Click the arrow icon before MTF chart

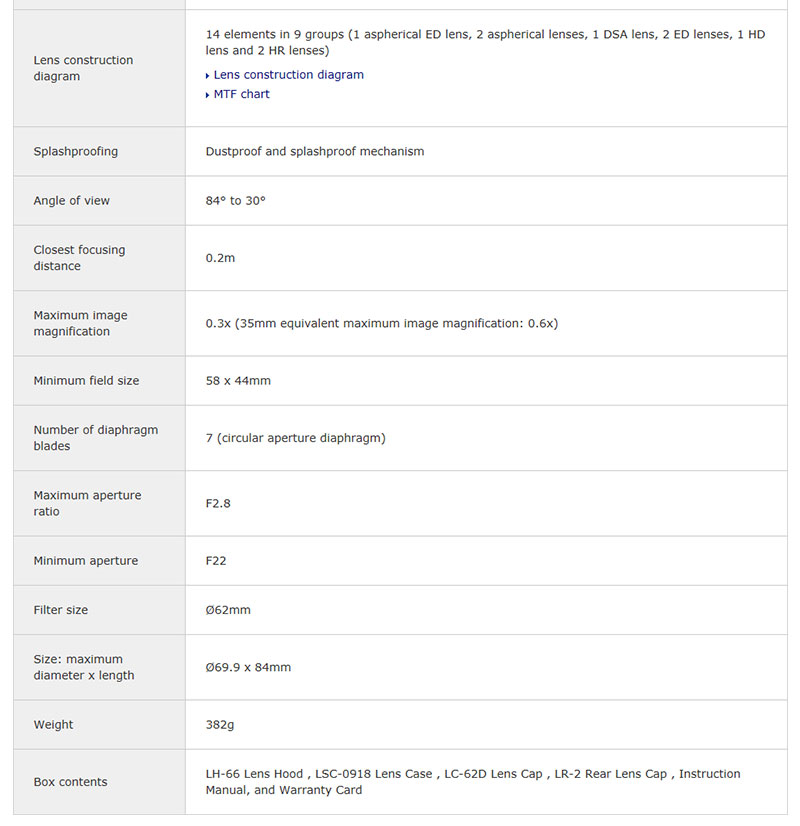[208, 95]
